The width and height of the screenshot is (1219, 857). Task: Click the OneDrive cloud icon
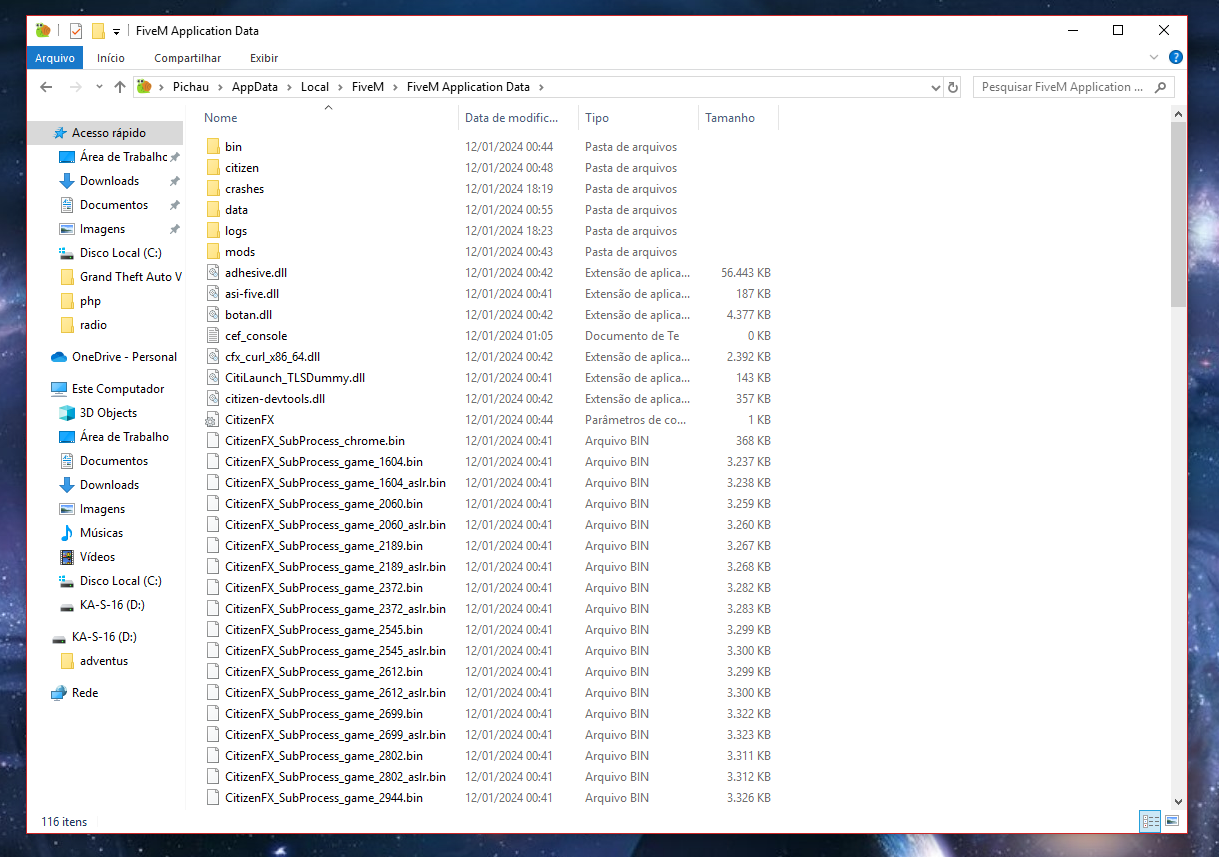tap(59, 357)
